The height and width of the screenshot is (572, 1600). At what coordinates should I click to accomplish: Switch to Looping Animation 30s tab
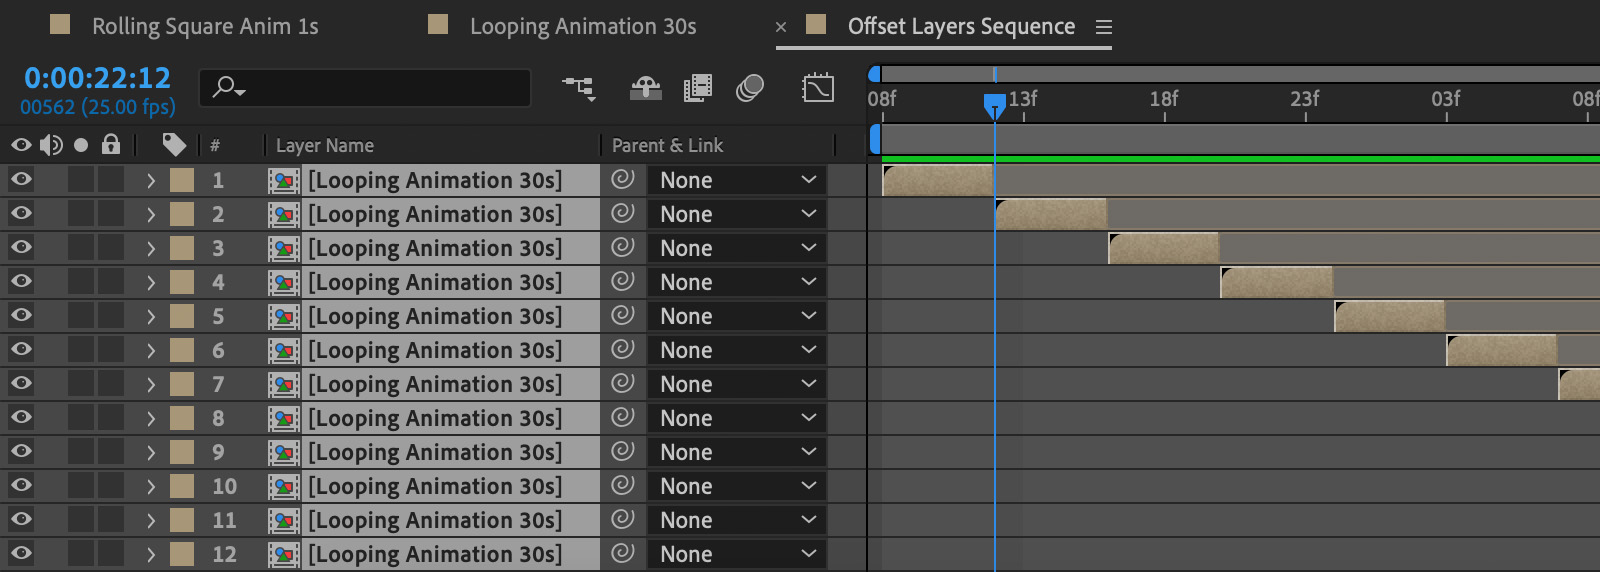[583, 26]
